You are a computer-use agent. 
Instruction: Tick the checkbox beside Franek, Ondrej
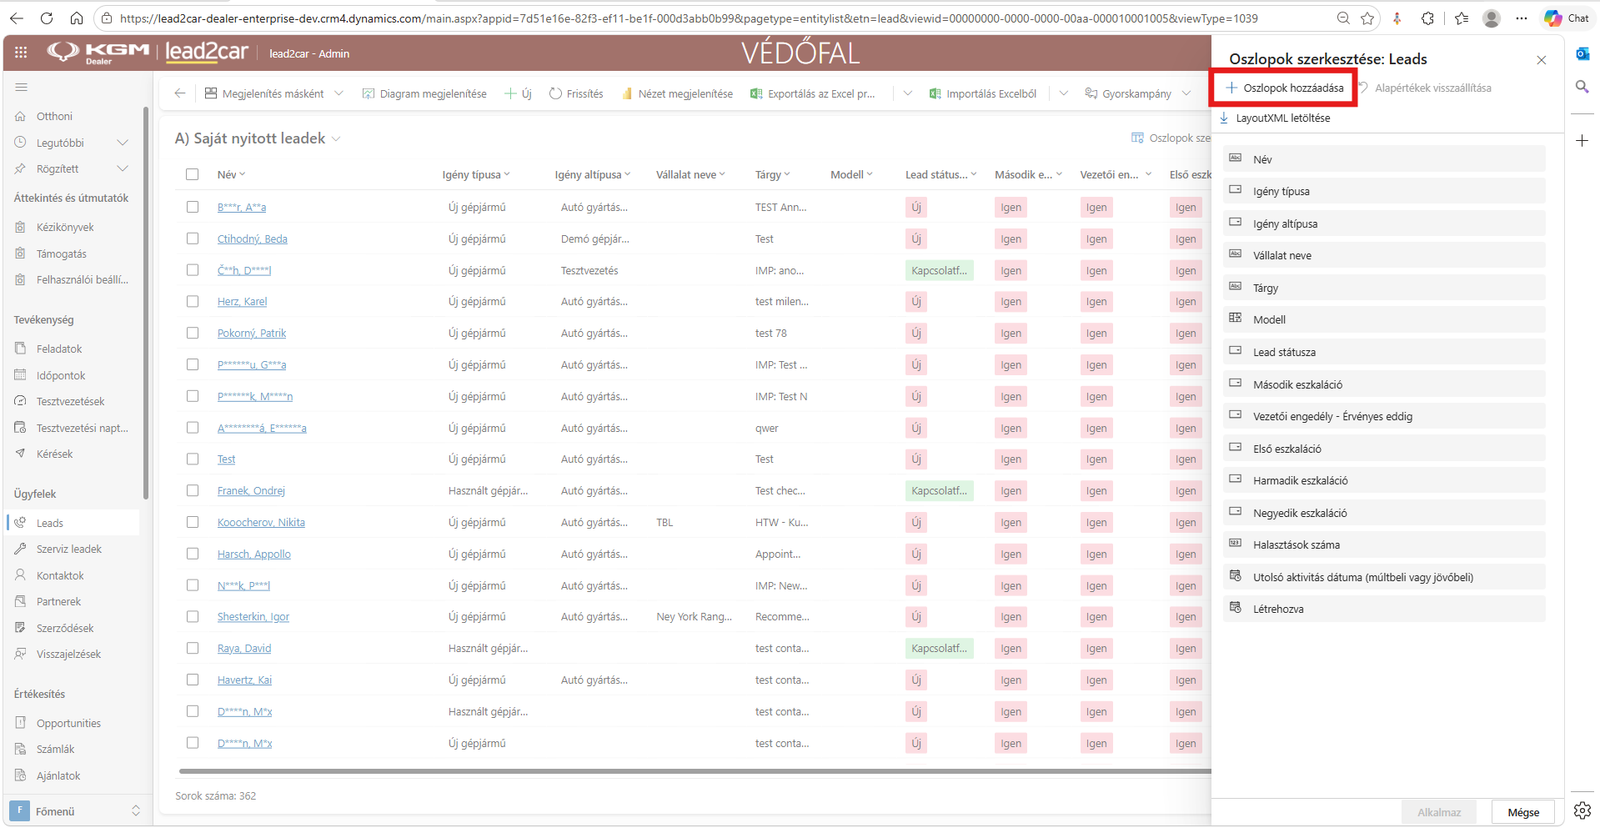point(192,491)
